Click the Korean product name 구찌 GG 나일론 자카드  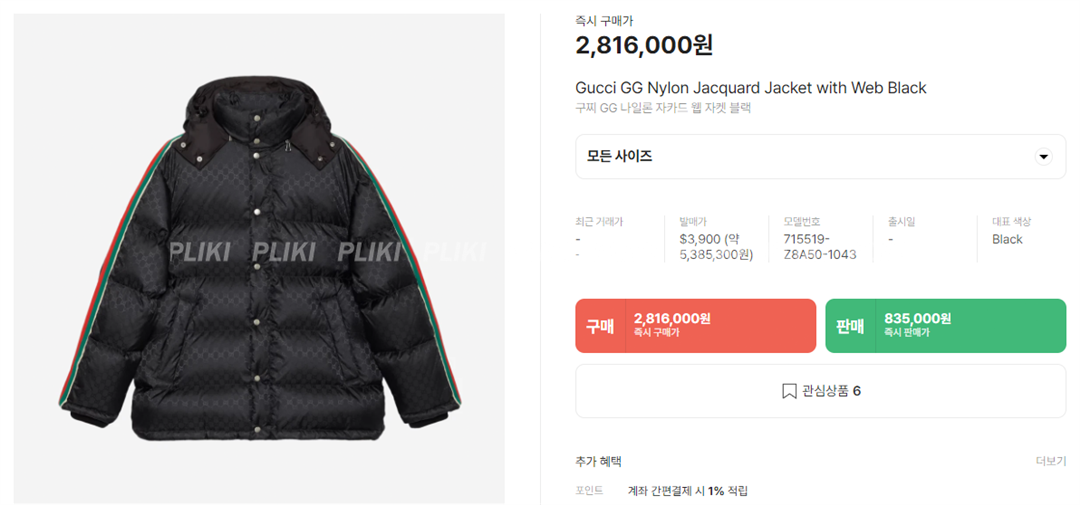click(x=663, y=108)
